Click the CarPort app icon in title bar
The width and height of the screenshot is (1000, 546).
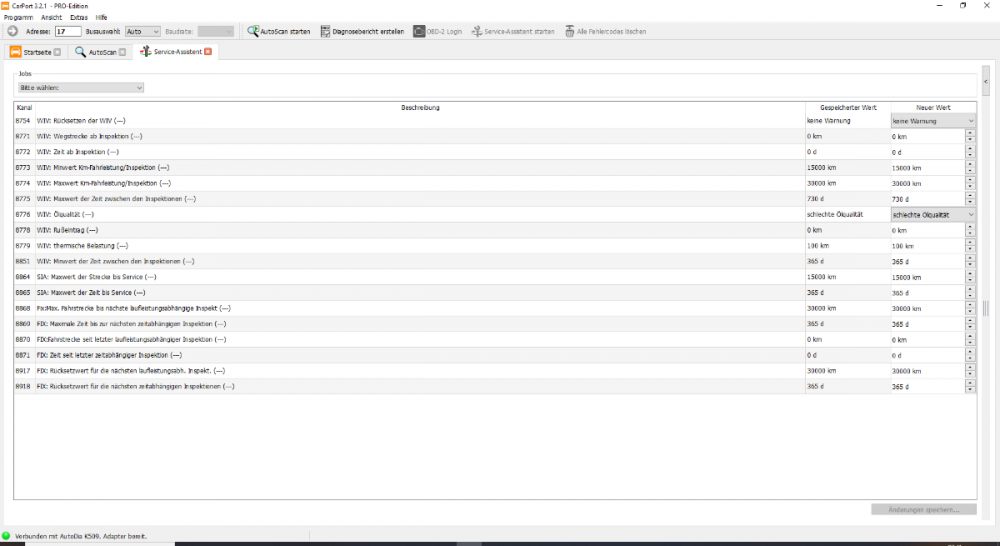(5, 5)
